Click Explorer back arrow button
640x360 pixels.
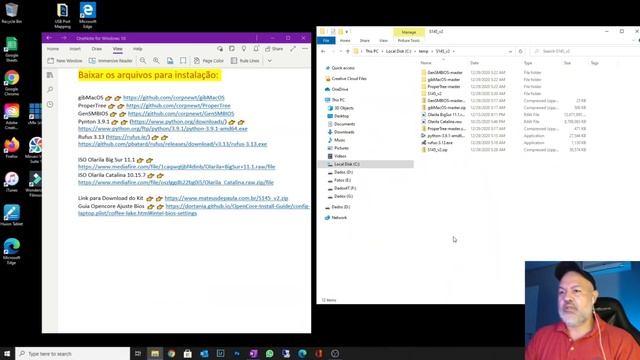323,51
